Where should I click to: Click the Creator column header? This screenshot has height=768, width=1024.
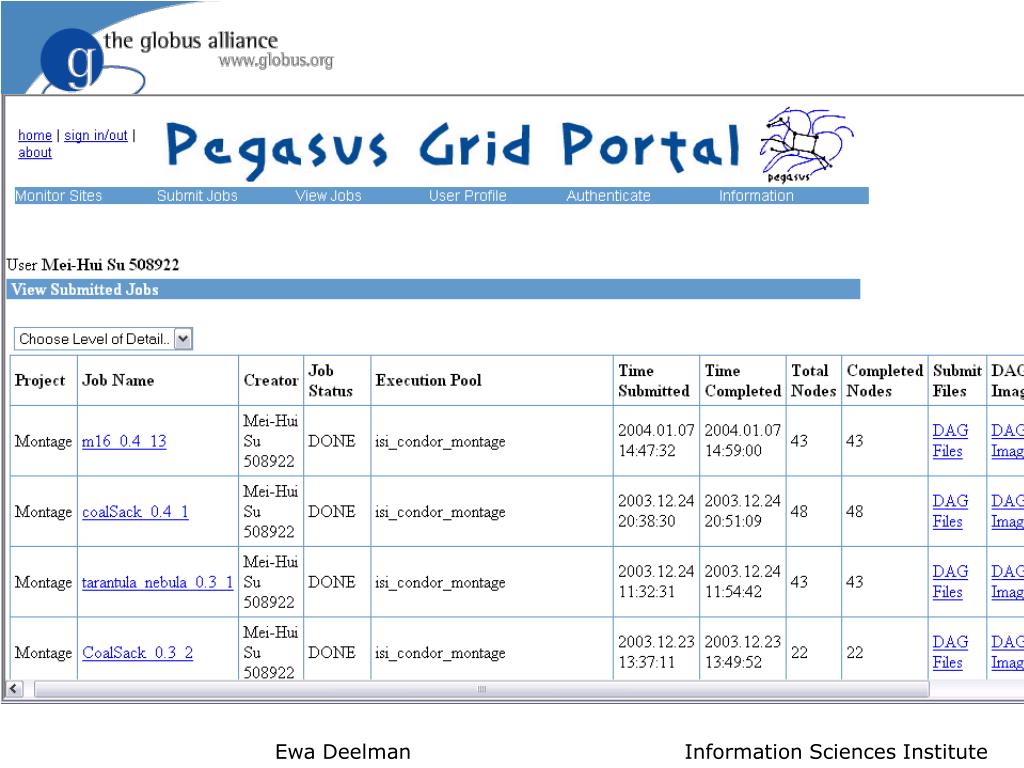pos(270,380)
